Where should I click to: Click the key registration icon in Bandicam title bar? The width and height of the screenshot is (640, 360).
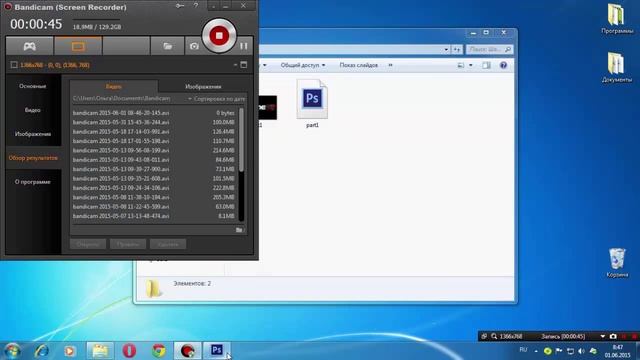(x=180, y=6)
